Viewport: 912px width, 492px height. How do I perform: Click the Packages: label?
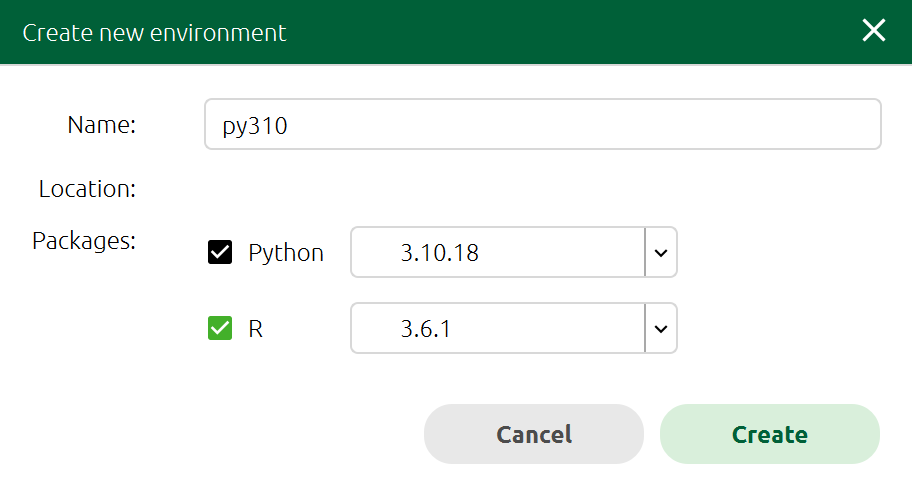[x=84, y=241]
